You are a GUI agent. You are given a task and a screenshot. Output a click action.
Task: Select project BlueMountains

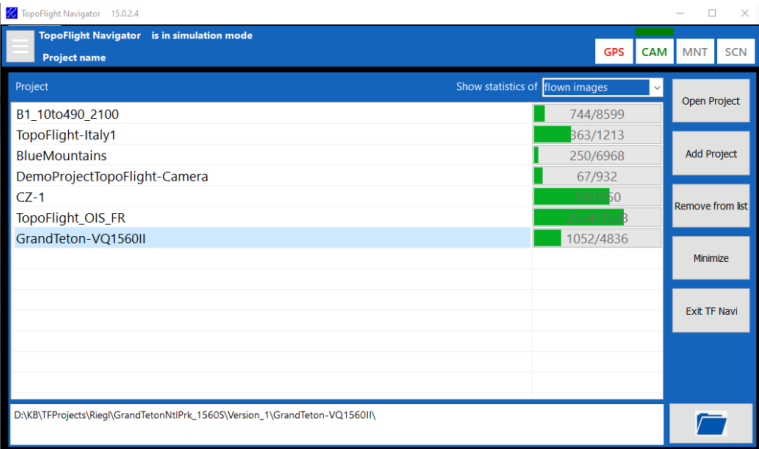(x=272, y=156)
